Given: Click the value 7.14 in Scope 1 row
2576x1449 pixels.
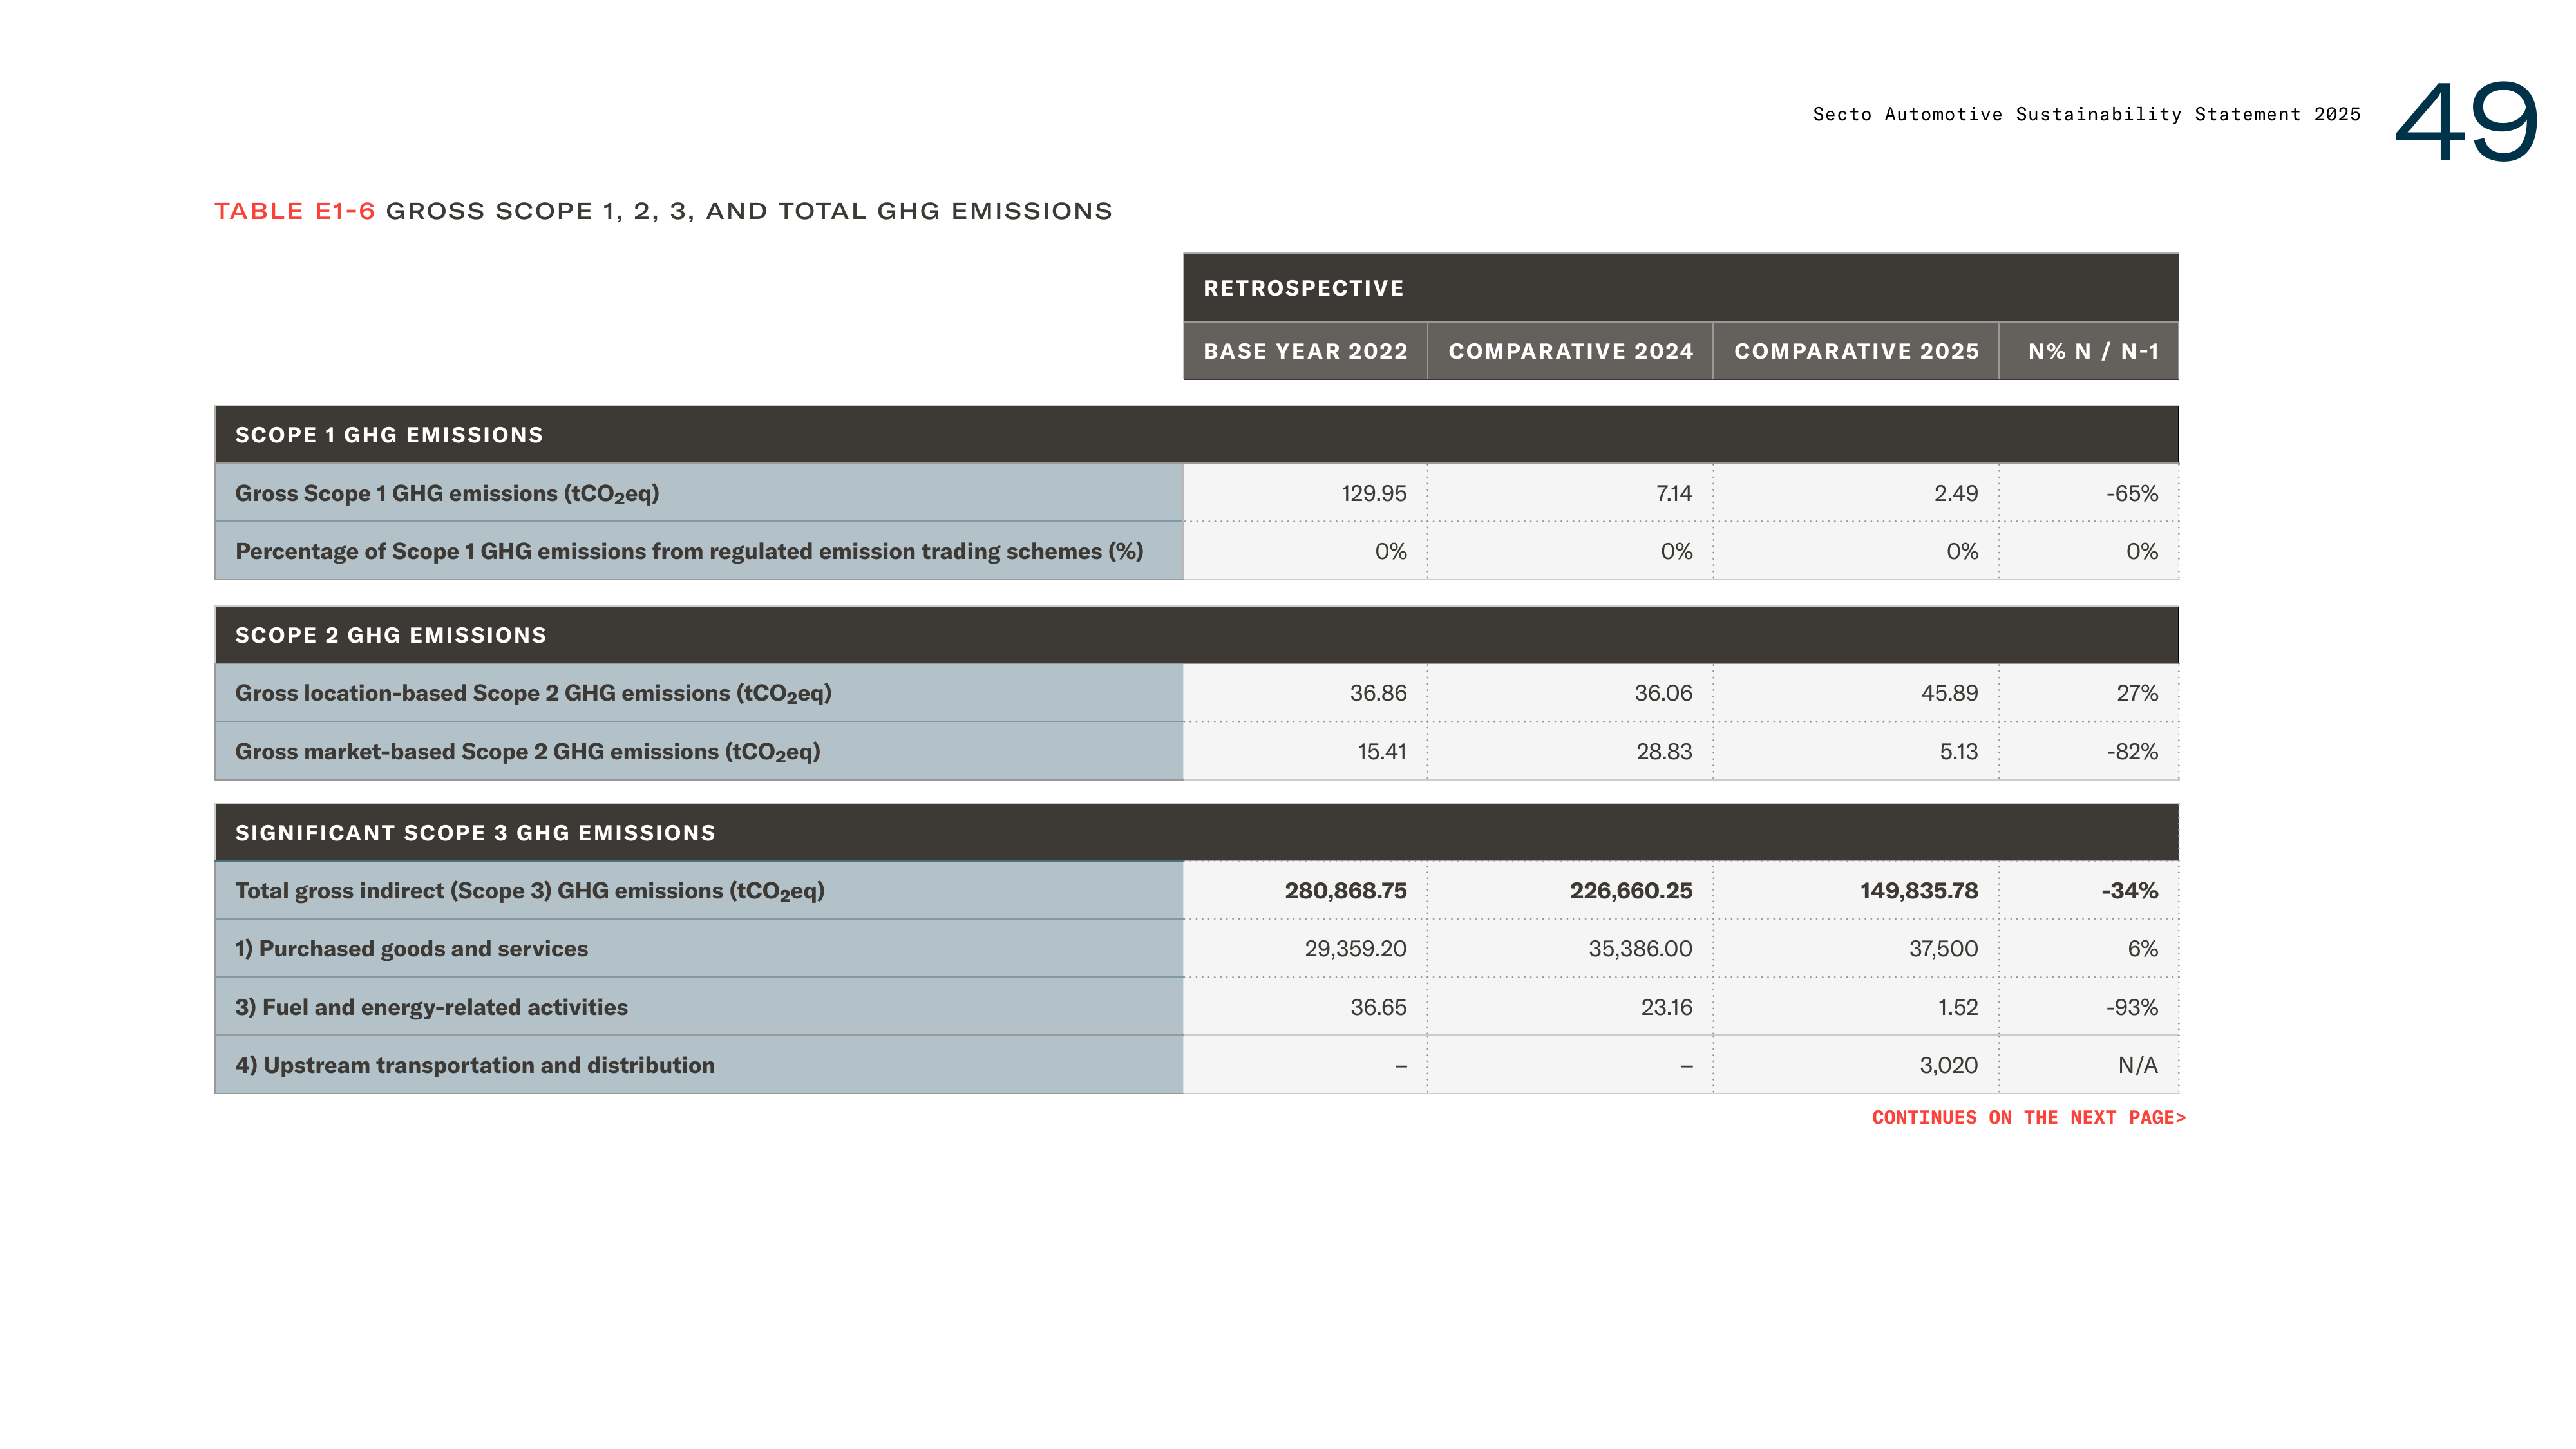Looking at the screenshot, I should click(x=1673, y=493).
